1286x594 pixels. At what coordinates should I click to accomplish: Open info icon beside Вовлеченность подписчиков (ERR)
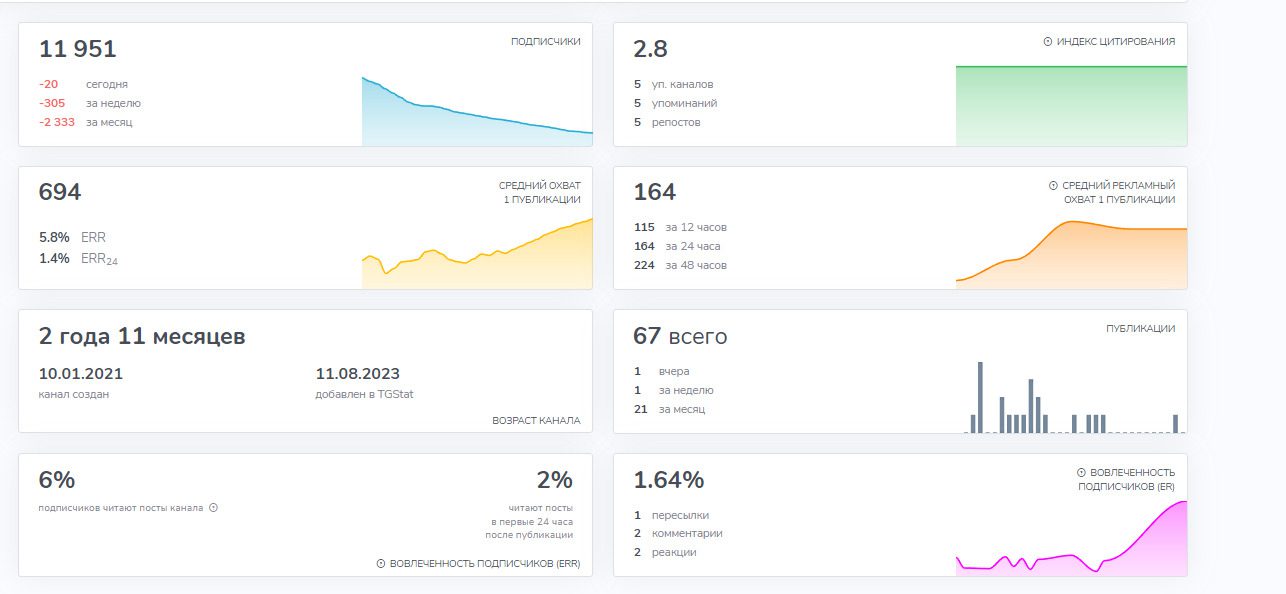381,564
